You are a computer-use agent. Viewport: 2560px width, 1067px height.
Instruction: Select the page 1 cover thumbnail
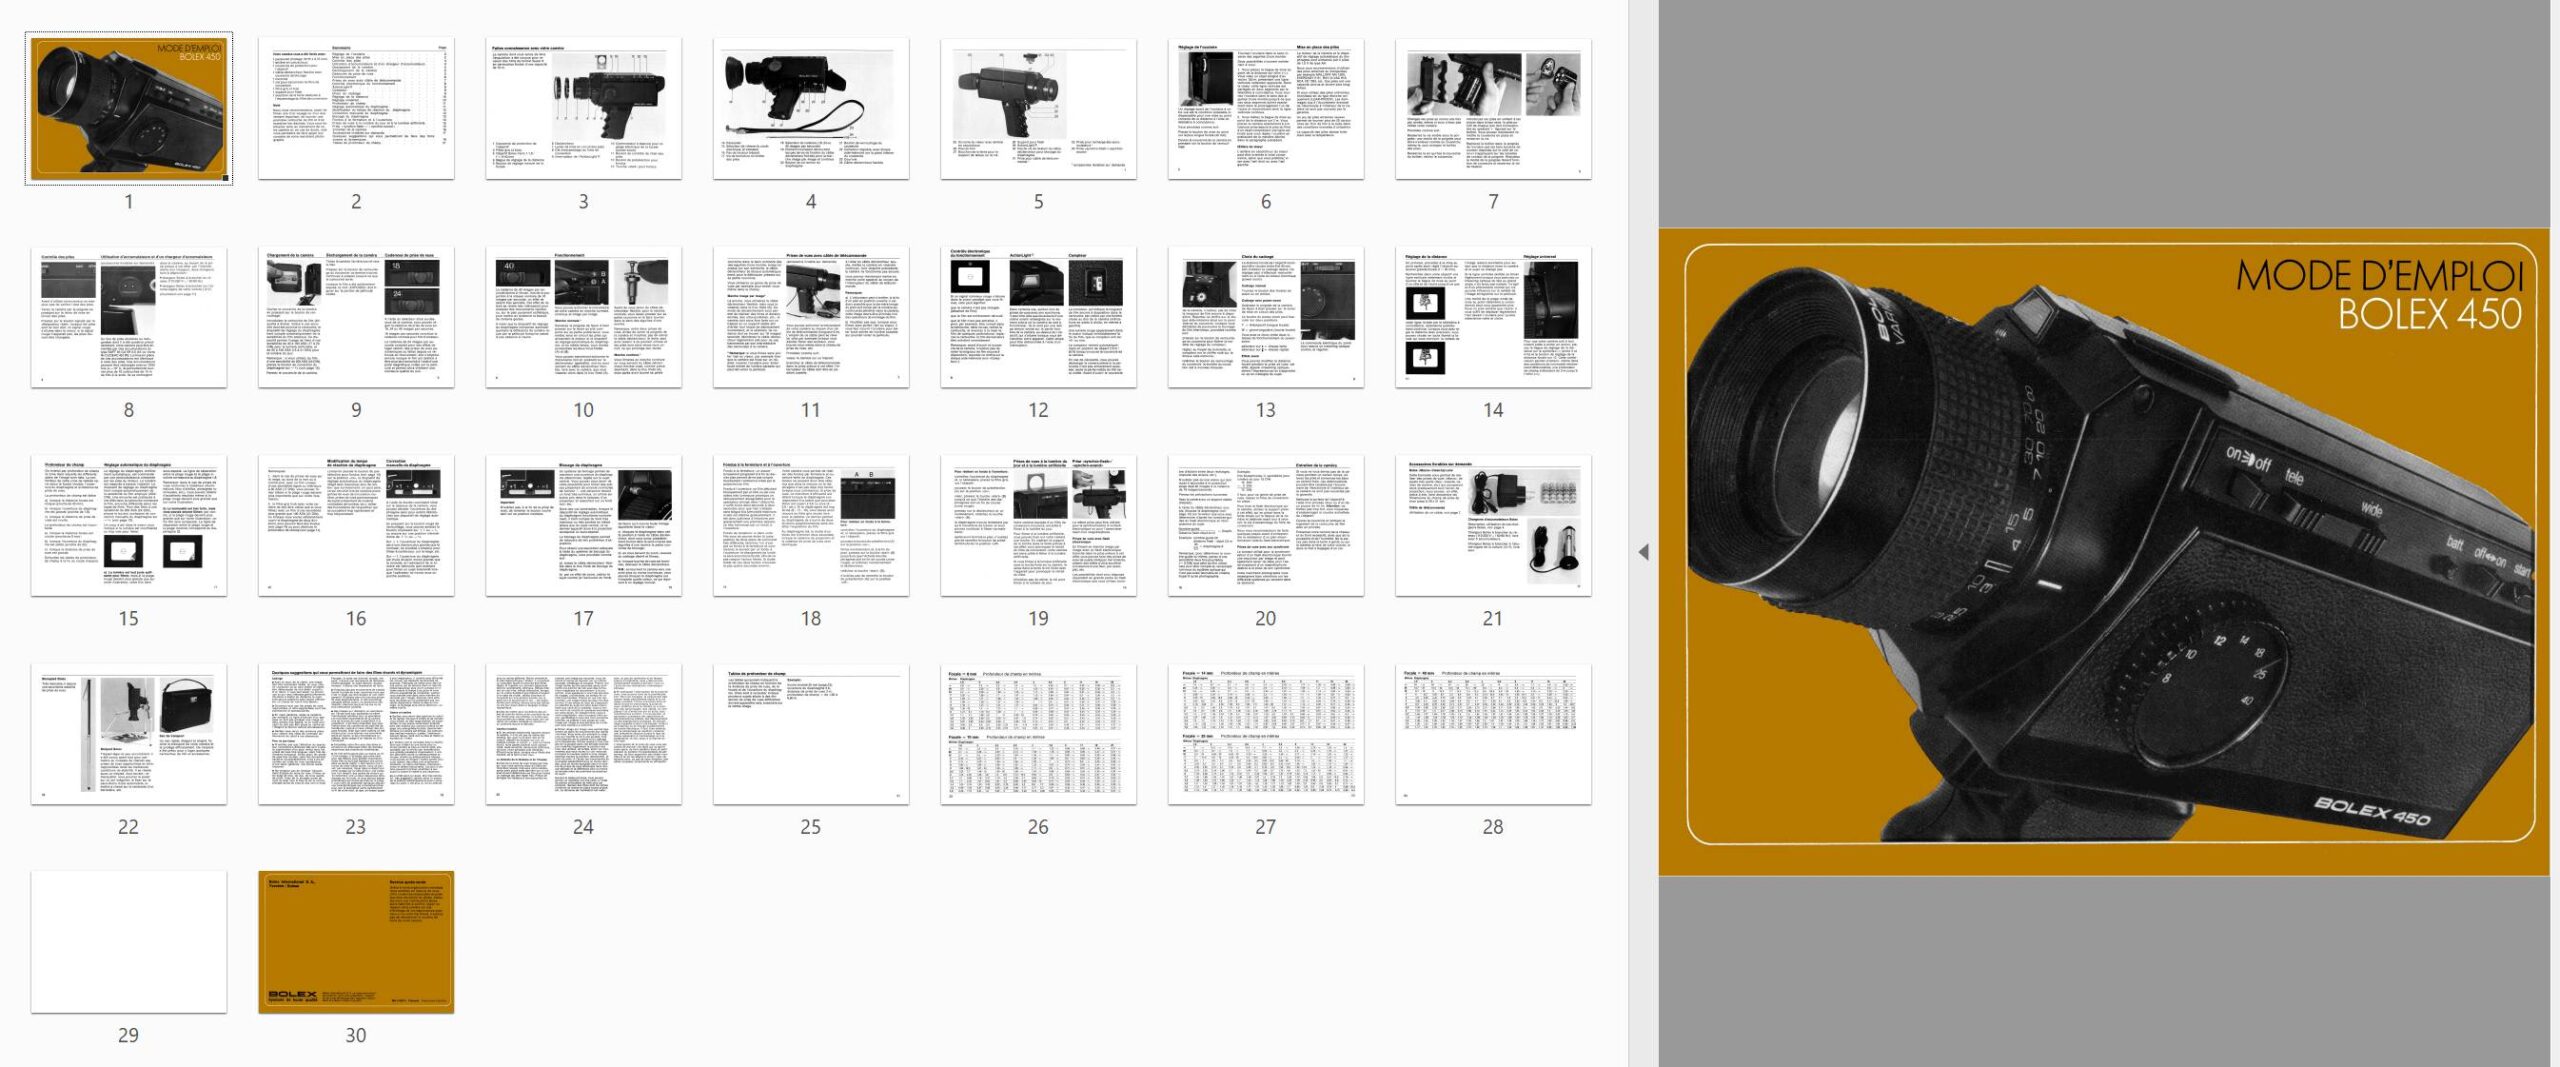coord(129,109)
